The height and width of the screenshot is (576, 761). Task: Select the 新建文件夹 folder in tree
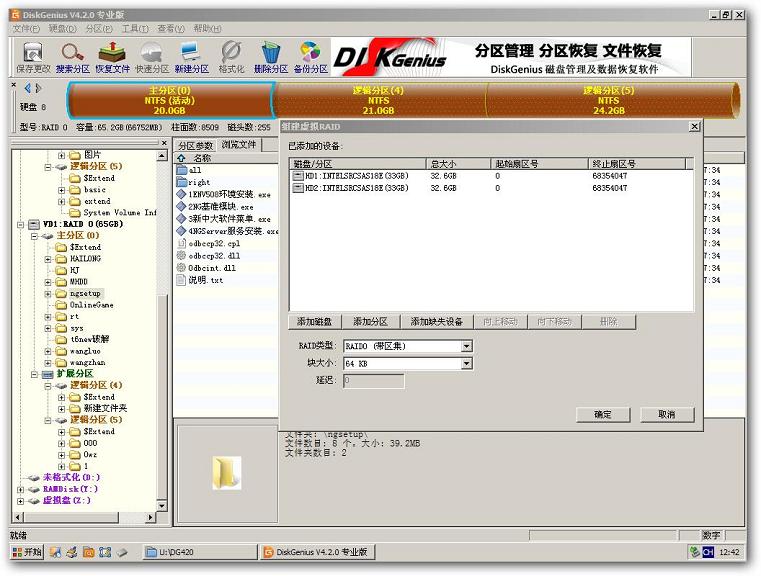tap(105, 408)
